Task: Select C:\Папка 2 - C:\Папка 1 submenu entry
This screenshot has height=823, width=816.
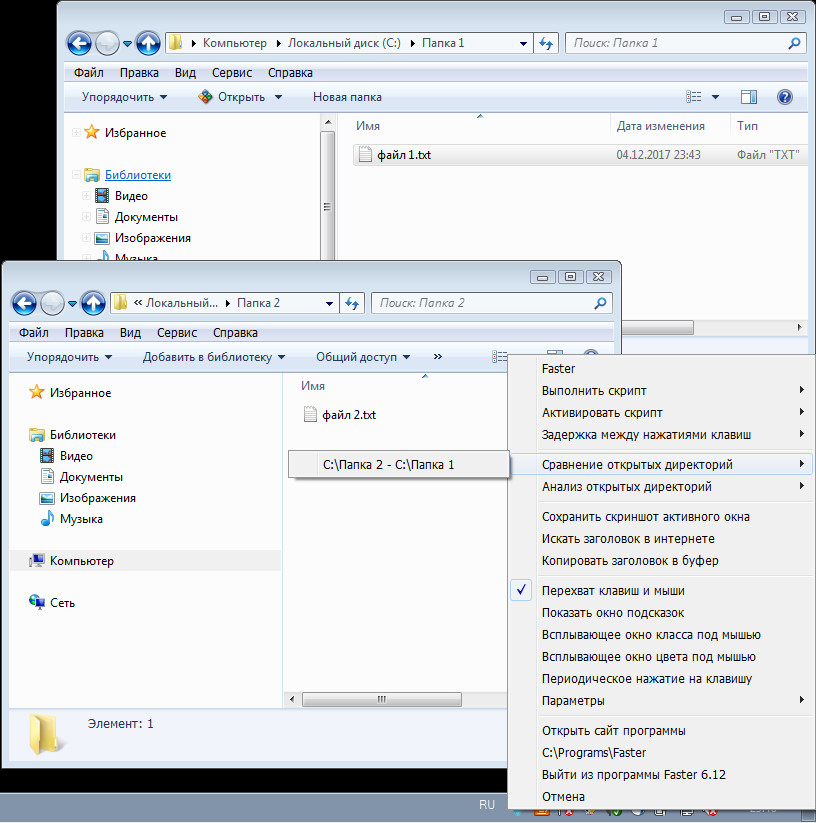Action: pyautogui.click(x=399, y=465)
